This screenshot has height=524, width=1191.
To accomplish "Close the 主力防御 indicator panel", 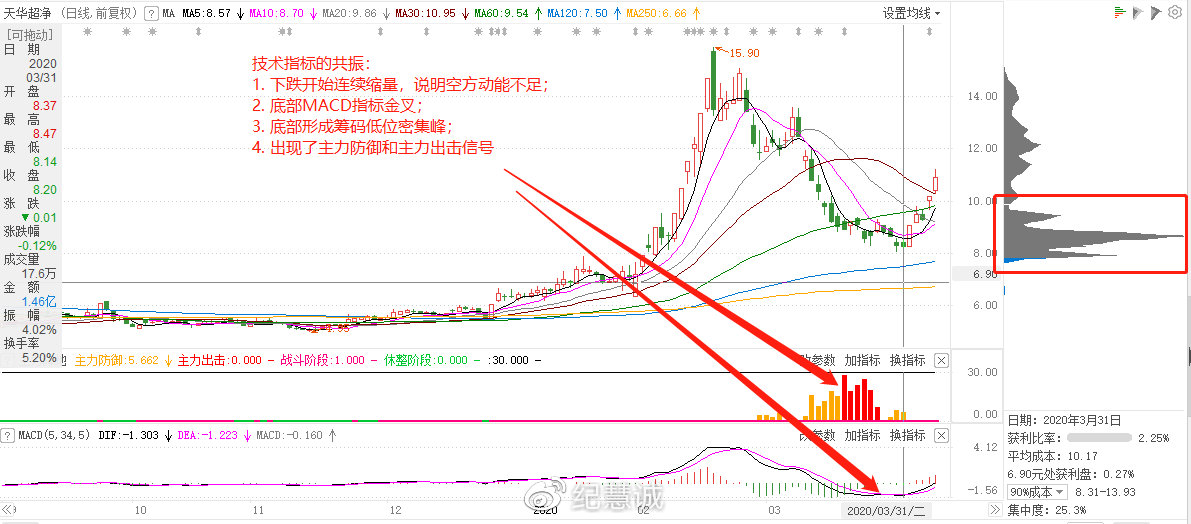I will pyautogui.click(x=941, y=360).
